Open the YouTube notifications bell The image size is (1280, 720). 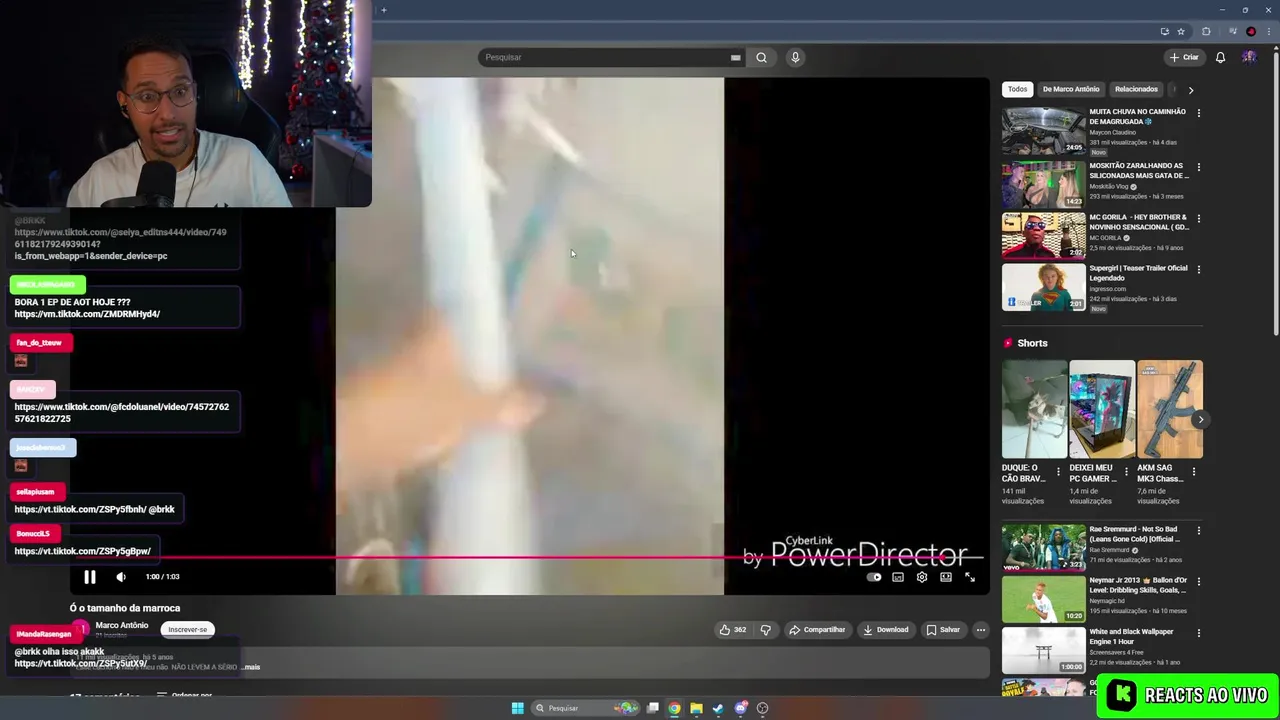point(1220,57)
